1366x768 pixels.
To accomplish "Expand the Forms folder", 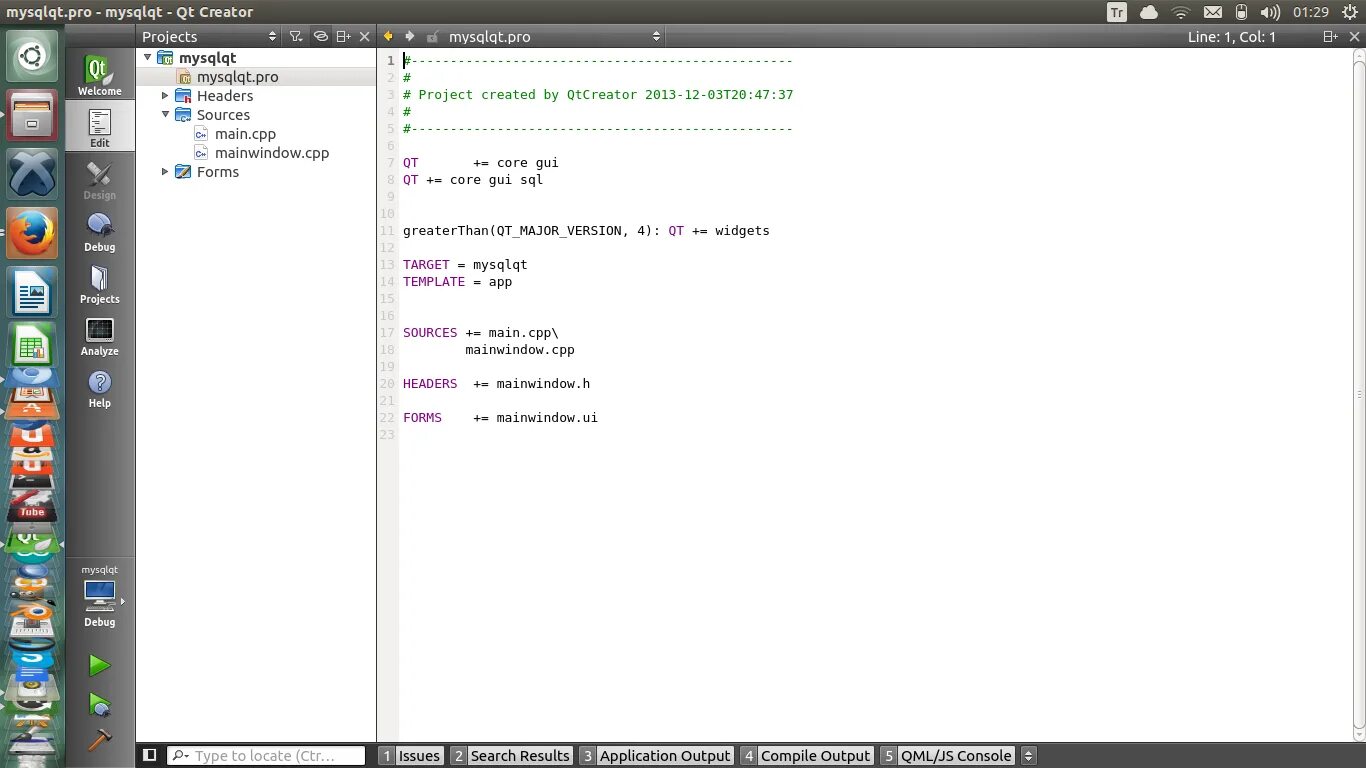I will 166,172.
